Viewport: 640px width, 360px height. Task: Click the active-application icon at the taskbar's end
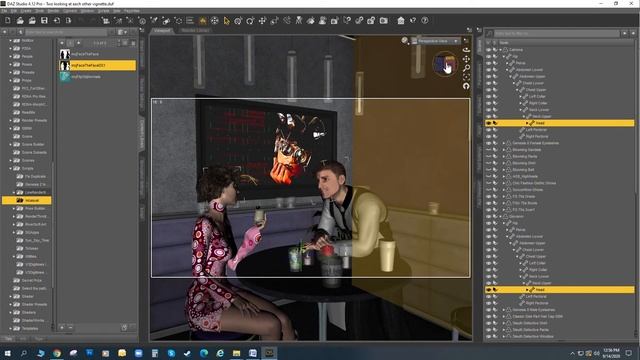click(269, 353)
